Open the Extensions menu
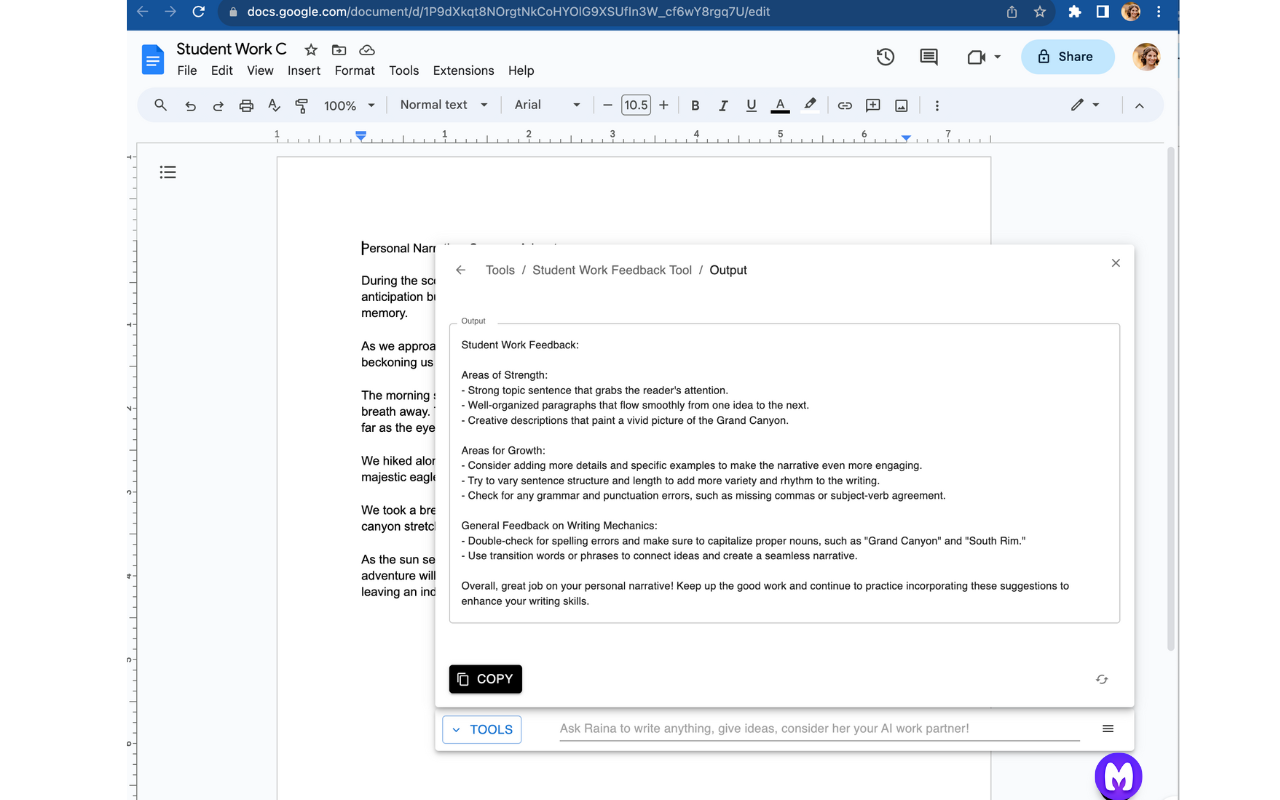 [463, 71]
